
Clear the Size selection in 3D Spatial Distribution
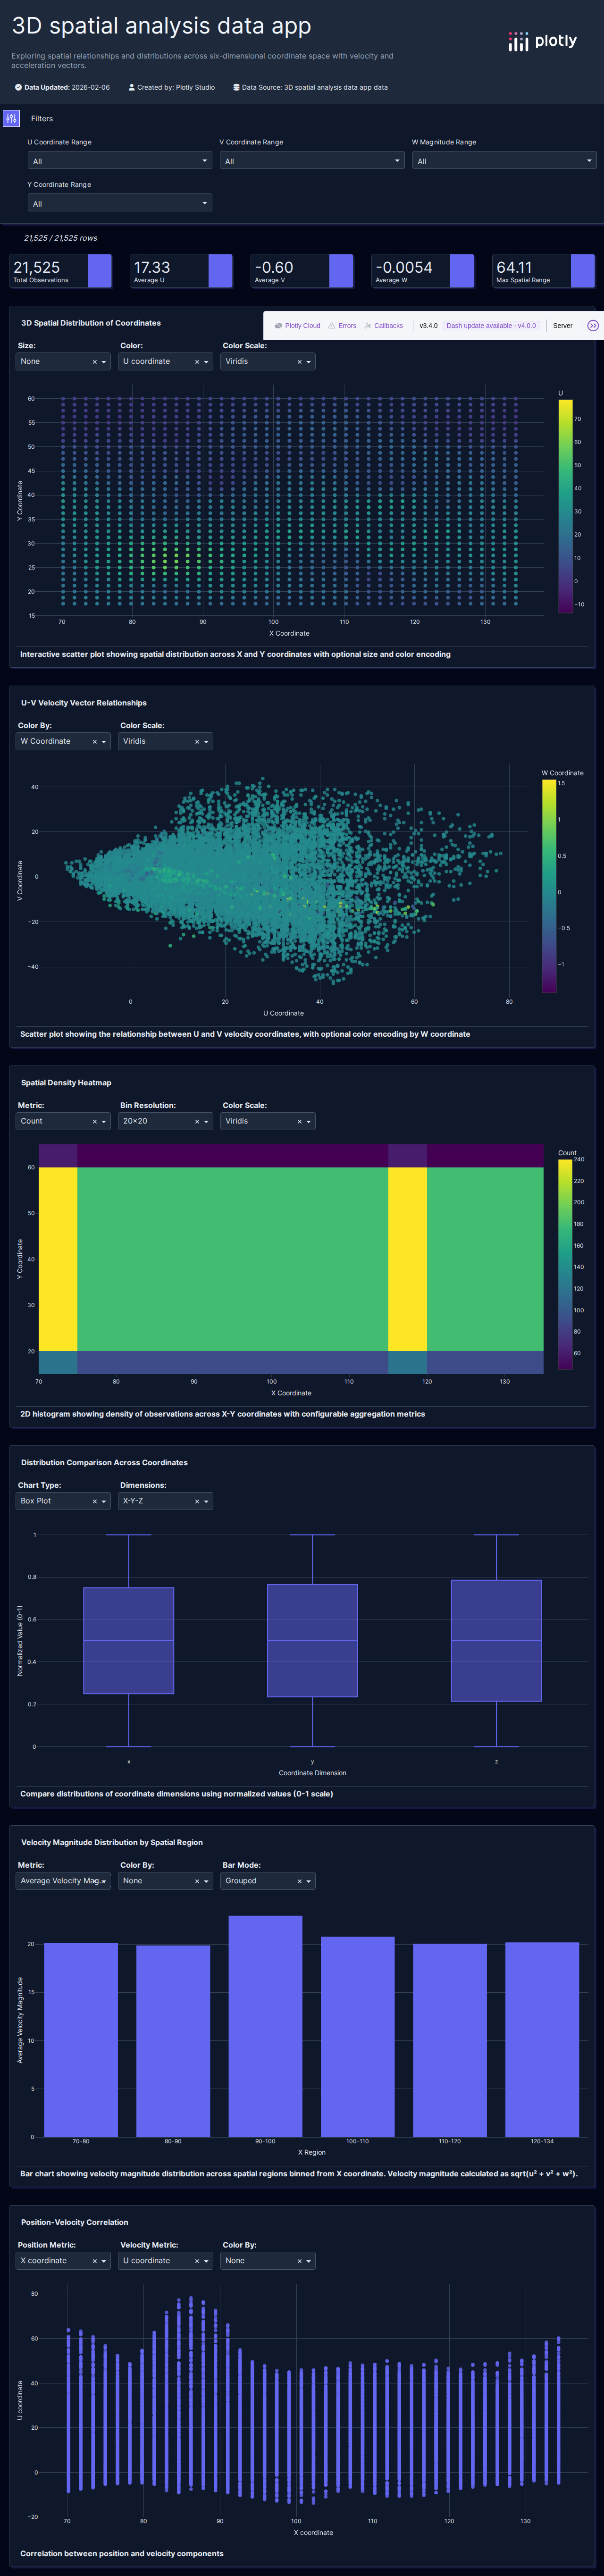coord(95,362)
